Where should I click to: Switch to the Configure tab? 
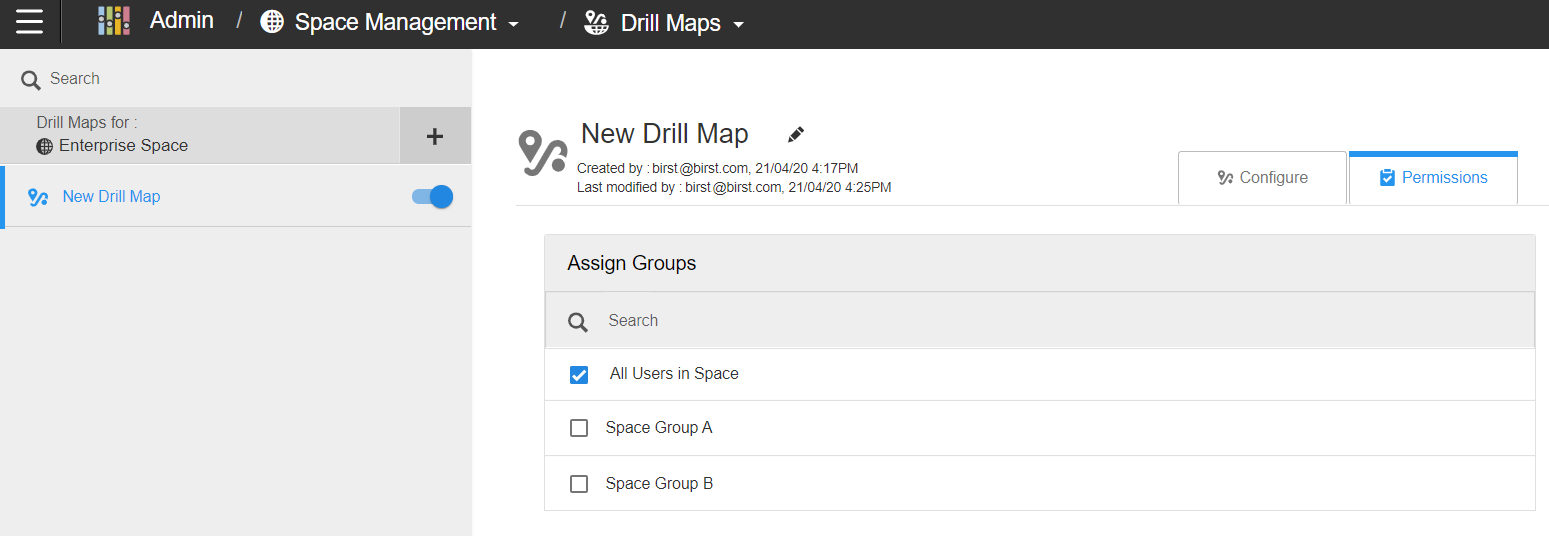[1263, 178]
